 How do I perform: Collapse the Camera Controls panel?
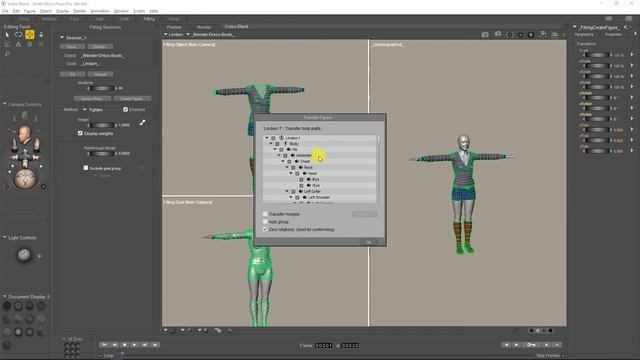pyautogui.click(x=4, y=104)
